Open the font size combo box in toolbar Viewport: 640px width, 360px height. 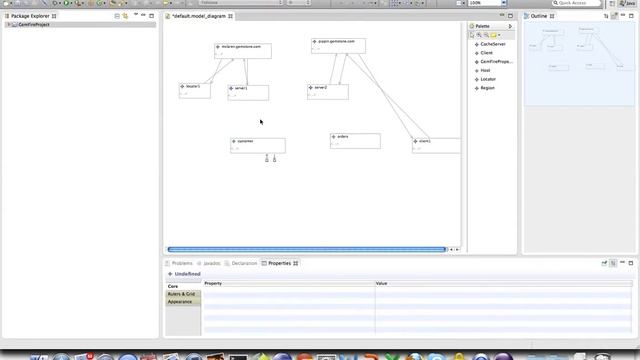(x=298, y=3)
